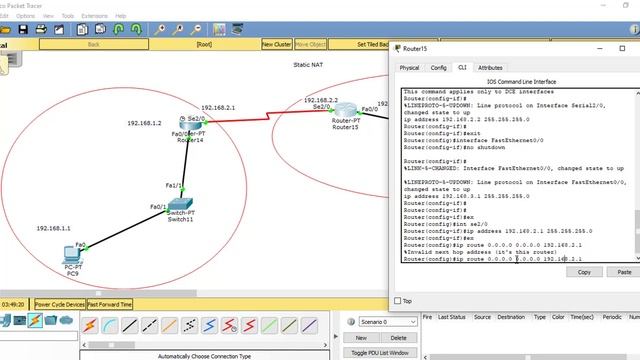
Task: Click the Move Object button
Action: point(310,44)
